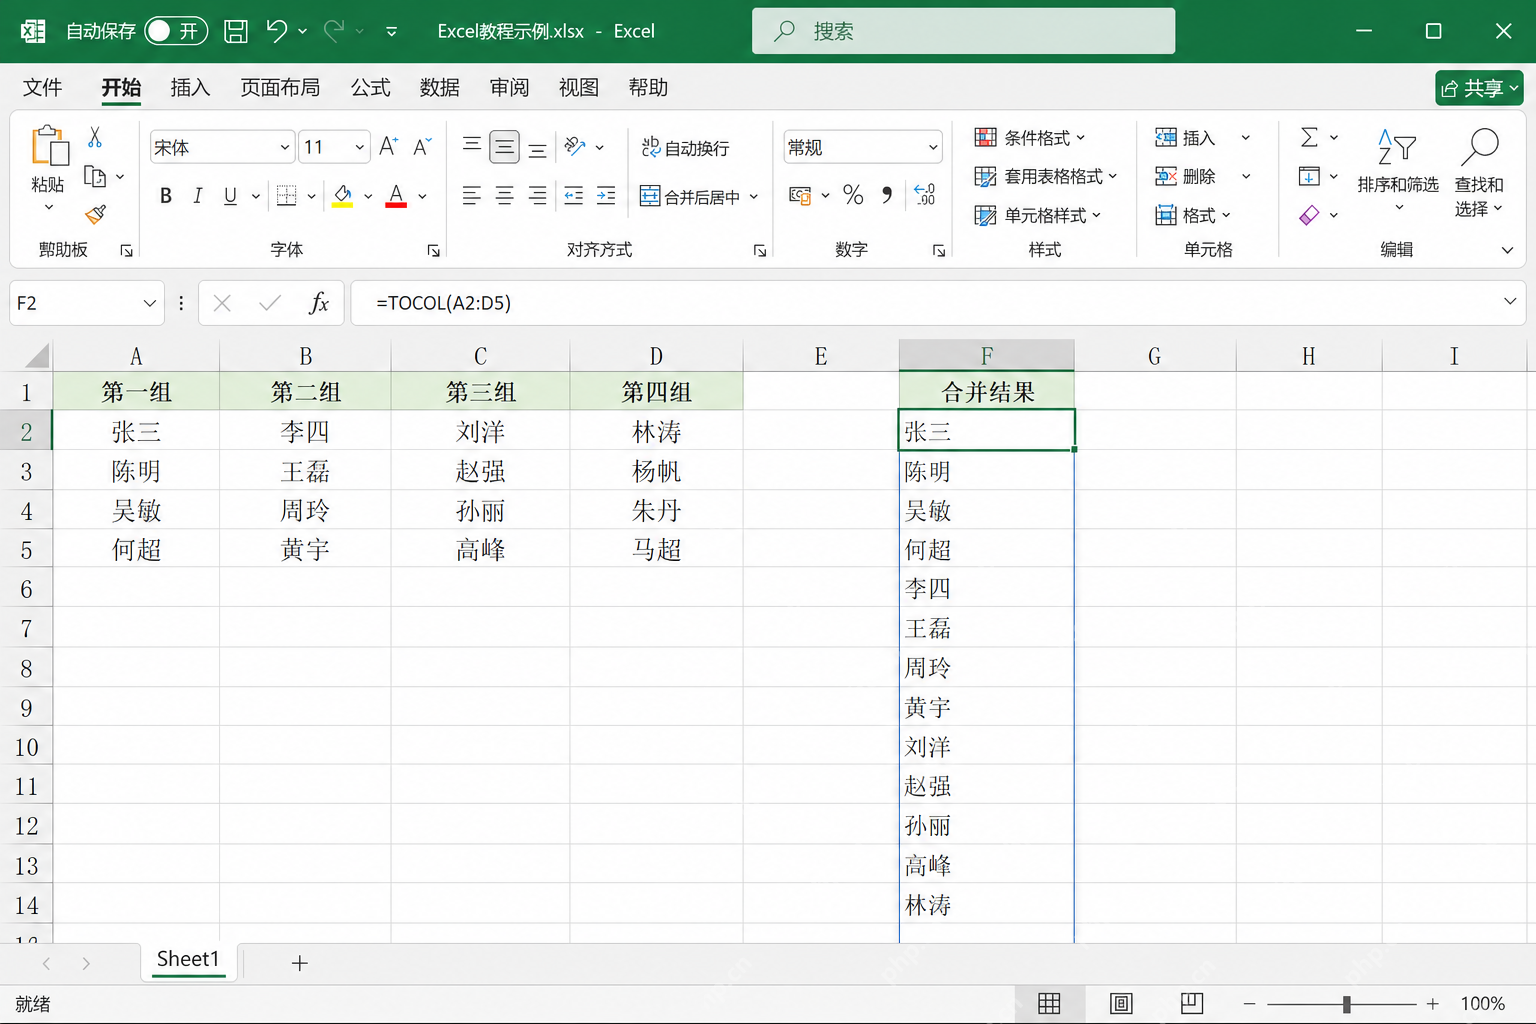Add a new sheet with plus button
The image size is (1536, 1024).
pos(299,963)
